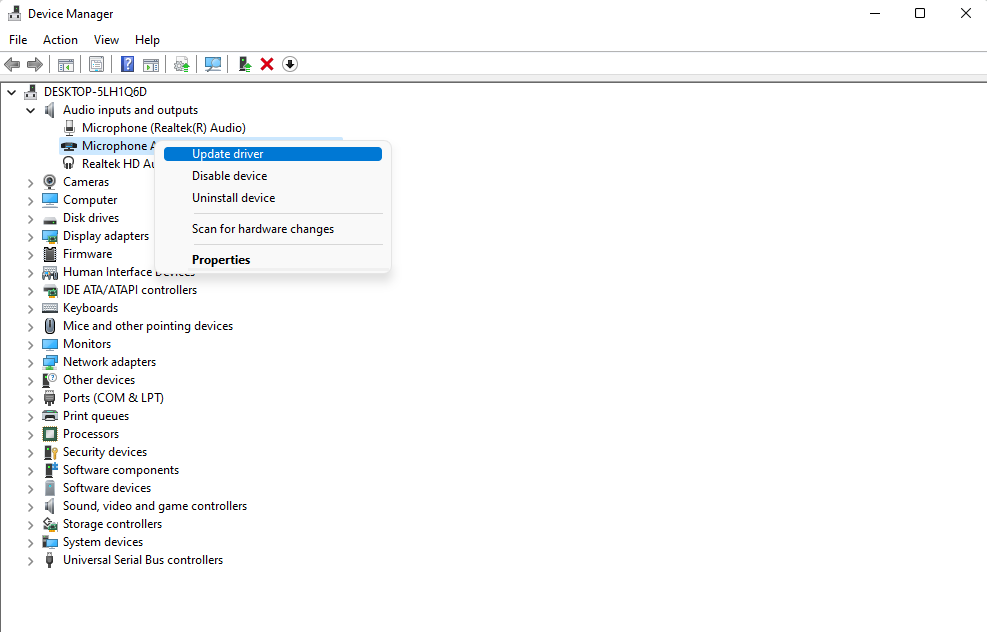Expand the IDE ATA/ATAPI controllers chevron
The height and width of the screenshot is (632, 987).
tap(30, 291)
